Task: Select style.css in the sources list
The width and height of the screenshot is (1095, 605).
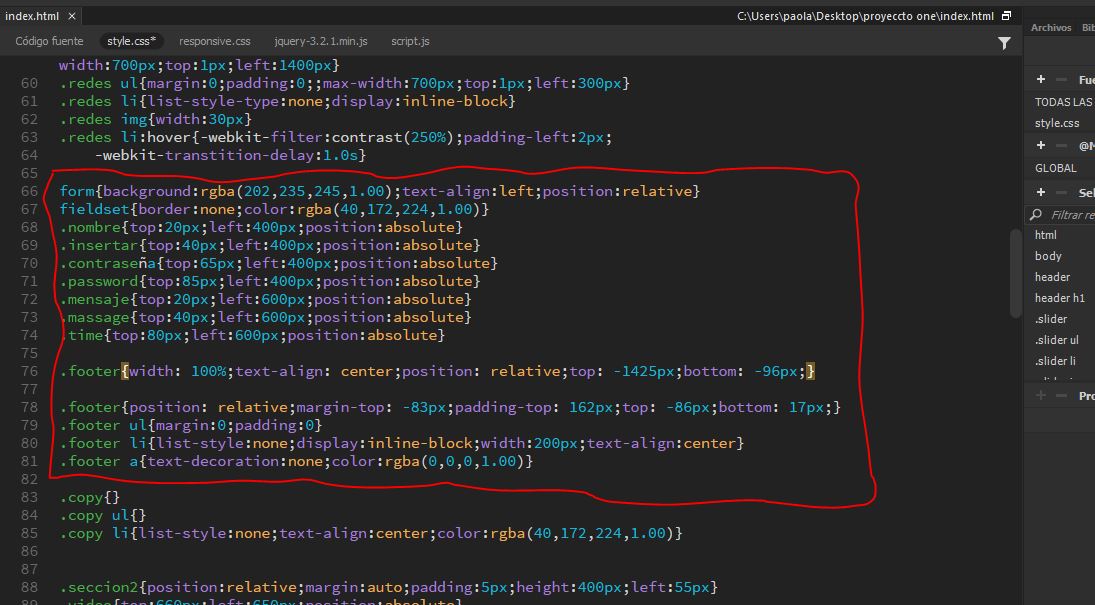Action: tap(1057, 123)
